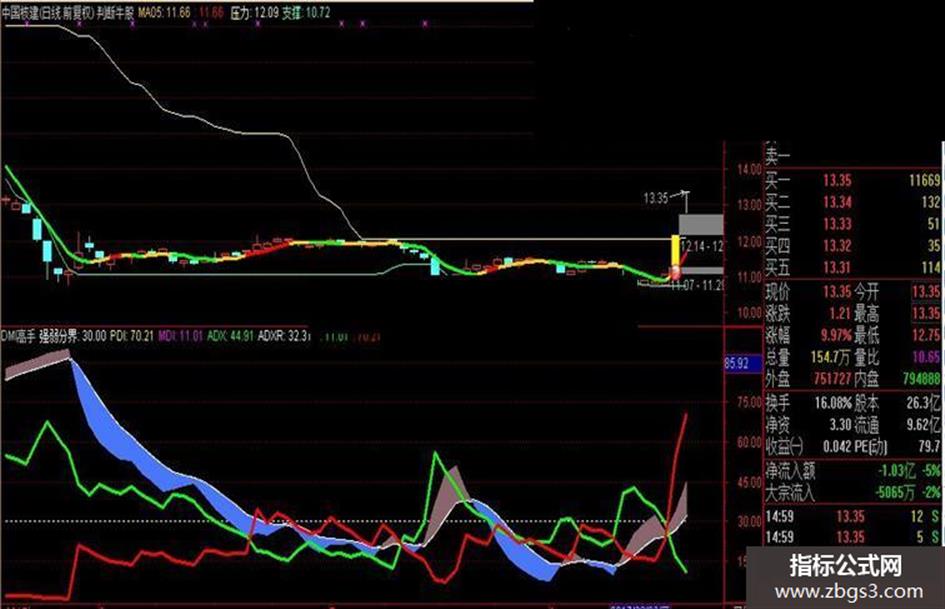Click the 最高 high price value
Viewport: 945px width, 609px height.
click(926, 314)
